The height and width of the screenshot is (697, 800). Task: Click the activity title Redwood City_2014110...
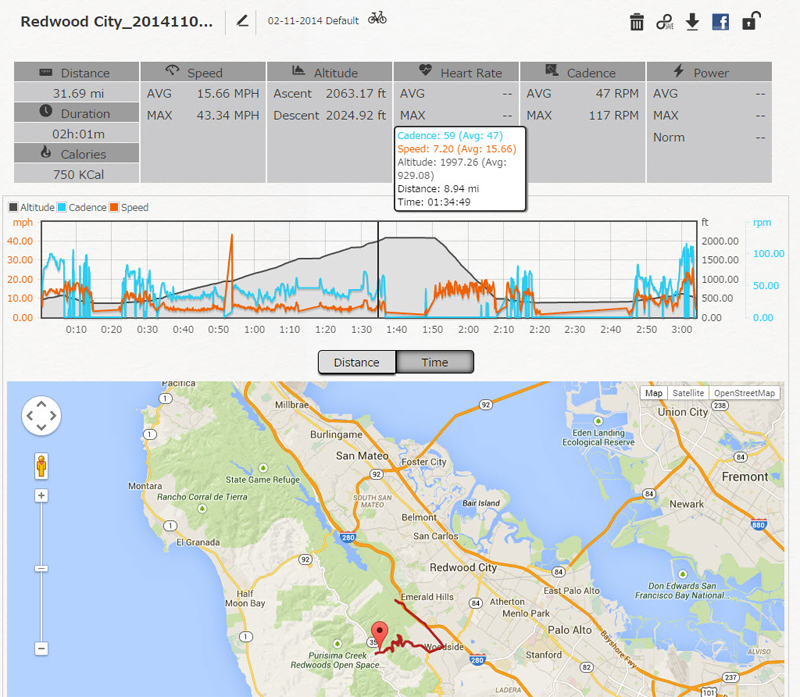116,21
